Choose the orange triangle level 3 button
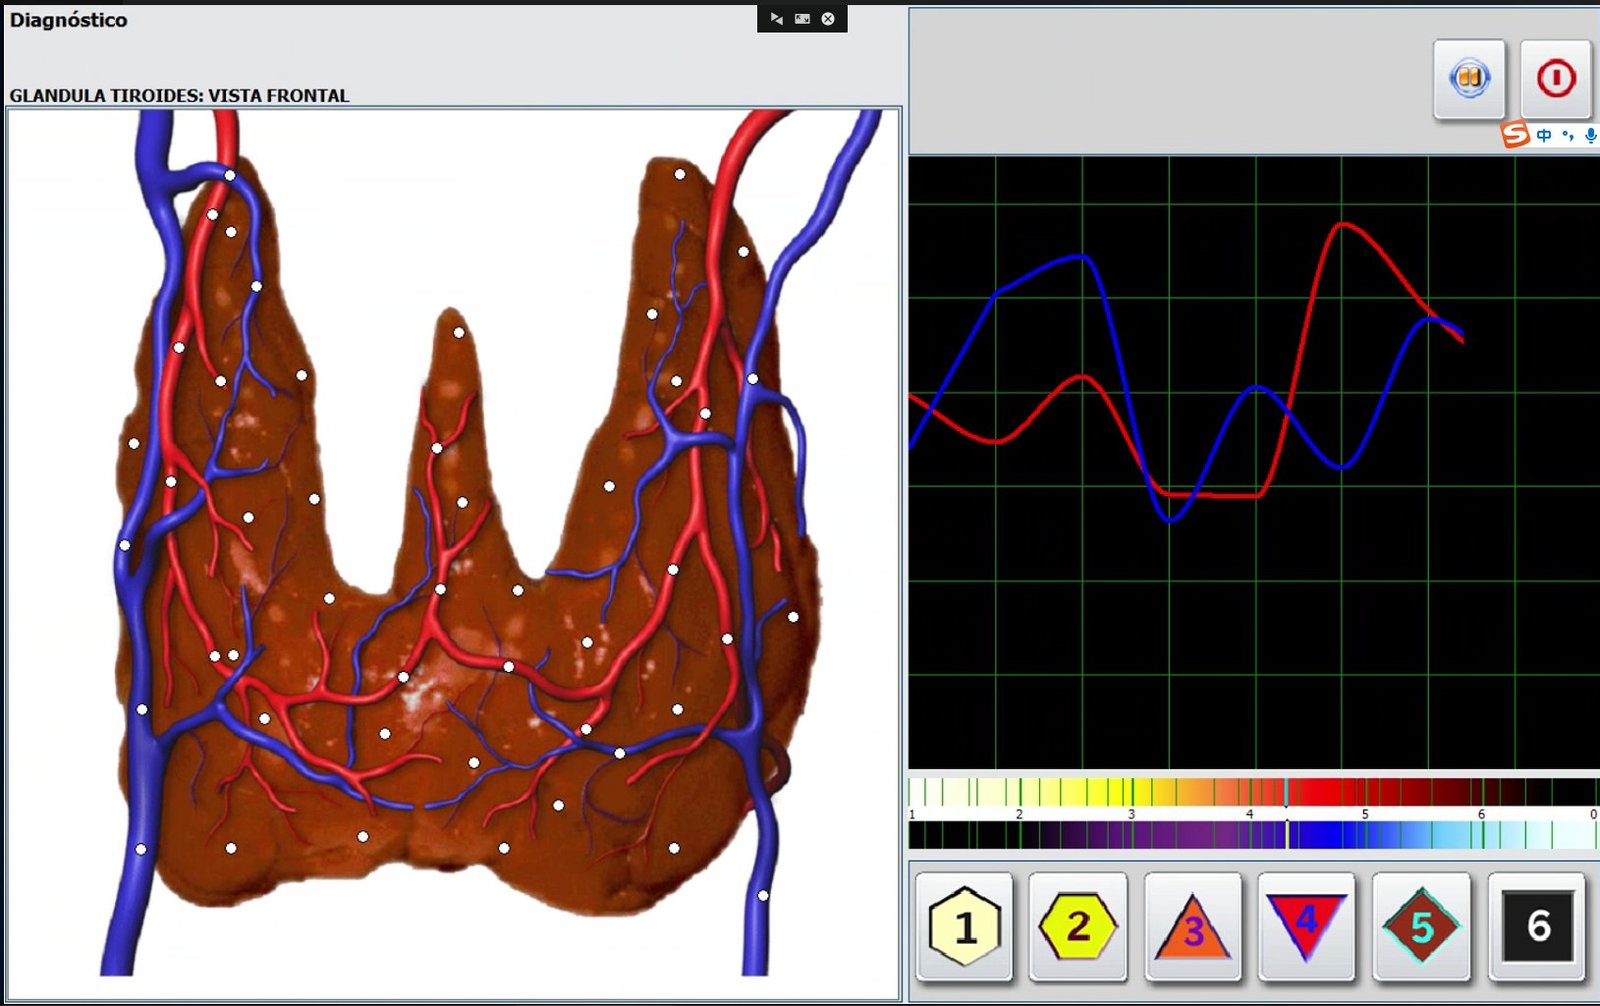The image size is (1600, 1006). [x=1193, y=926]
